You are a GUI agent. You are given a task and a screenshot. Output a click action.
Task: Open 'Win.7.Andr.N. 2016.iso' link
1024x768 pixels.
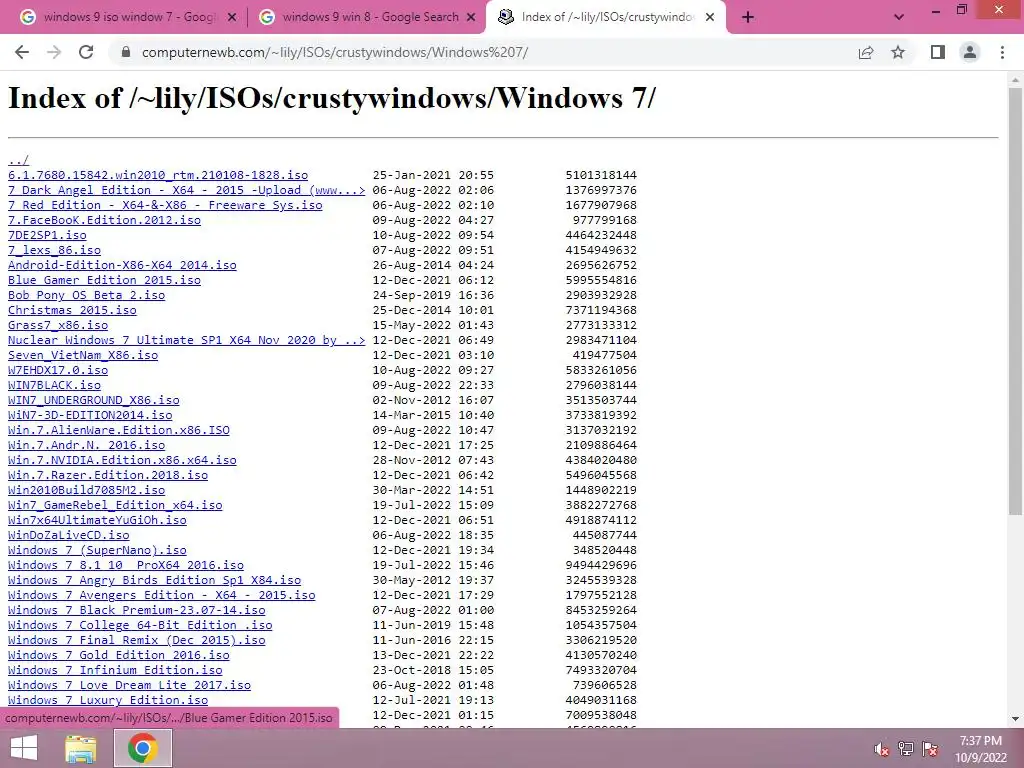coord(86,445)
